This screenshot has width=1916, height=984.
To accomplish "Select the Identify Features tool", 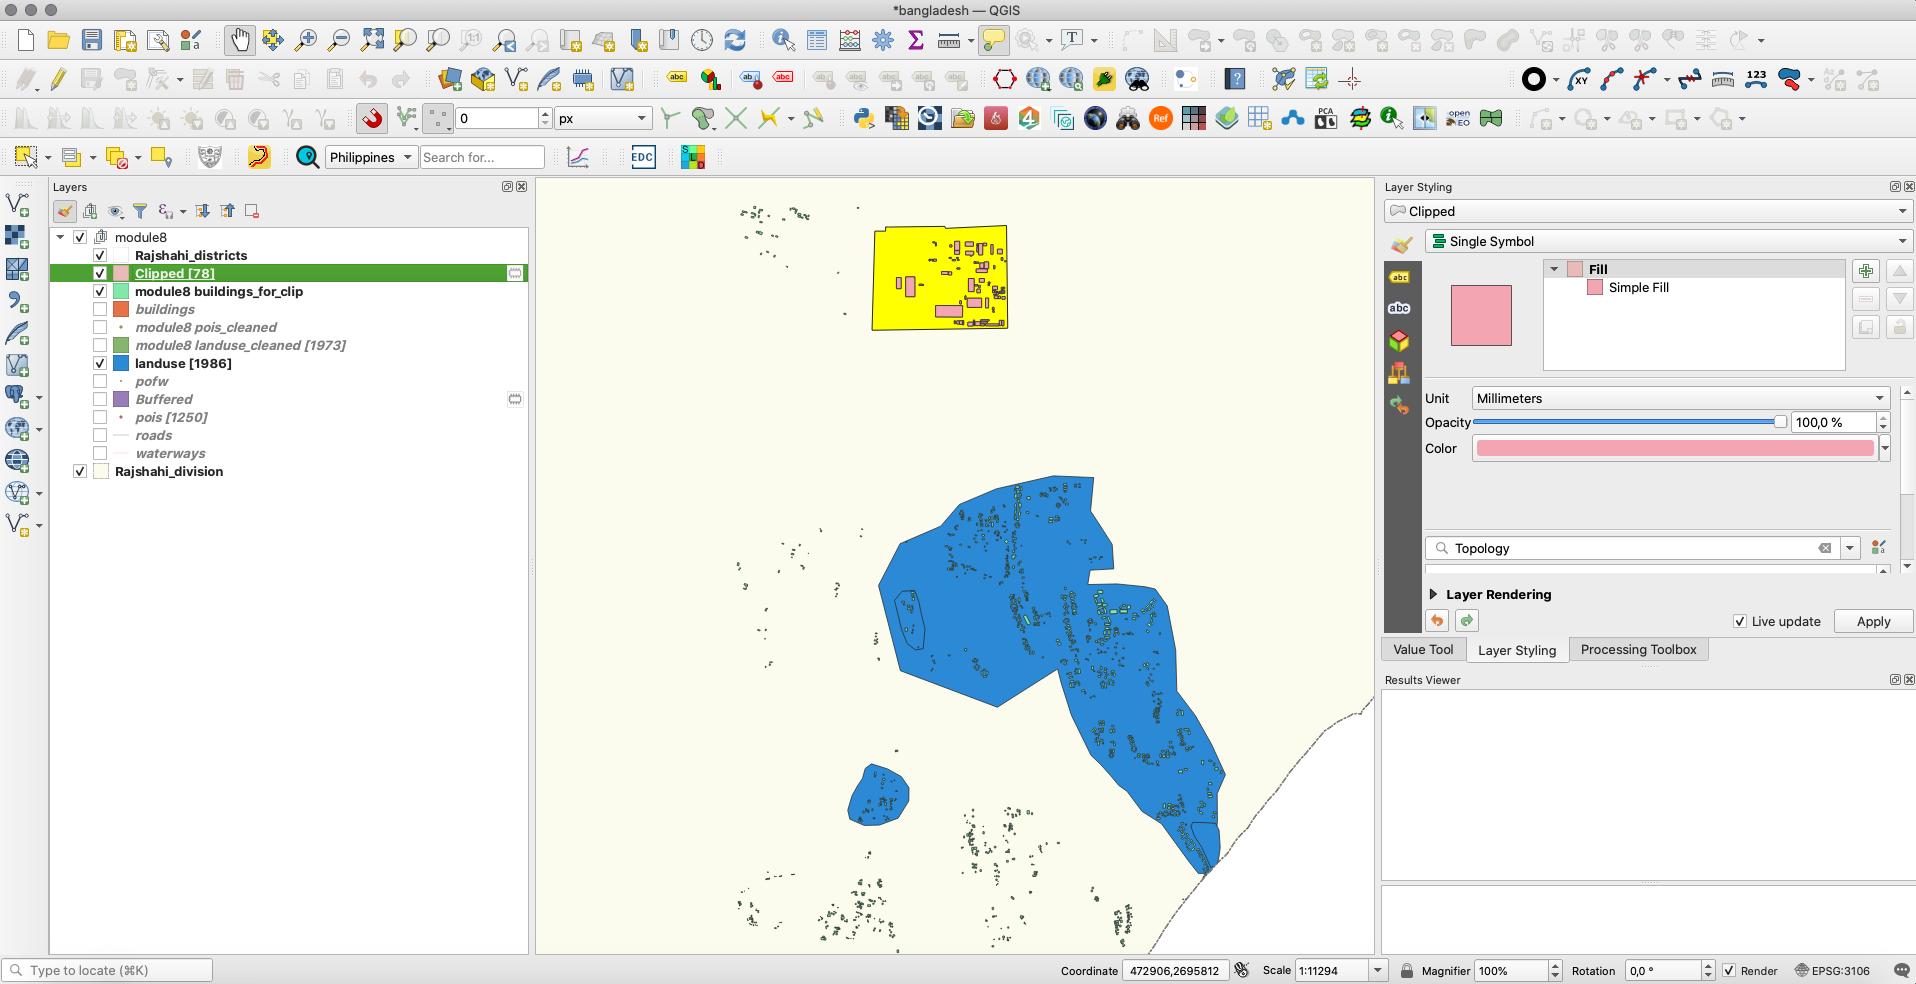I will [x=783, y=40].
